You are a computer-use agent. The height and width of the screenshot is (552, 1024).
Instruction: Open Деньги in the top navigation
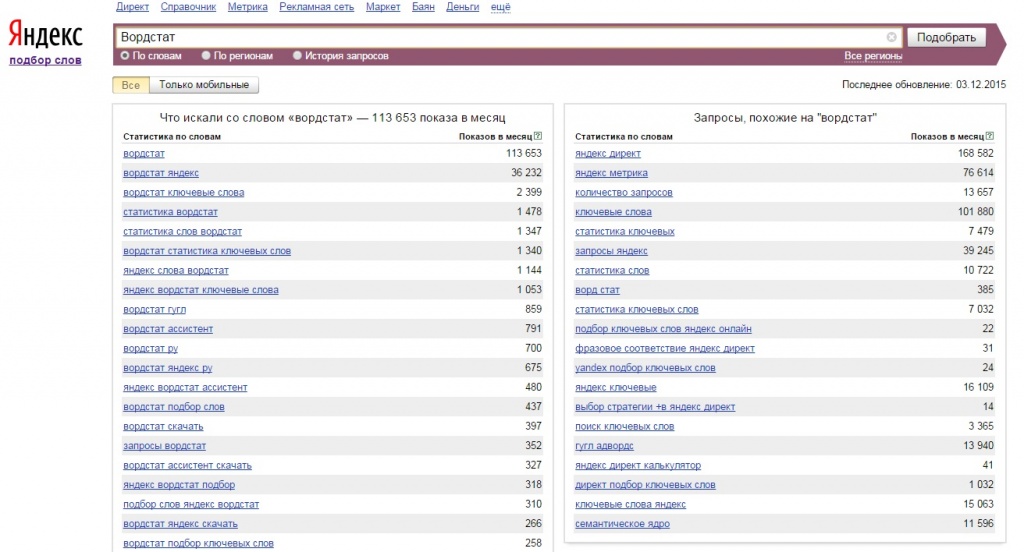(462, 7)
